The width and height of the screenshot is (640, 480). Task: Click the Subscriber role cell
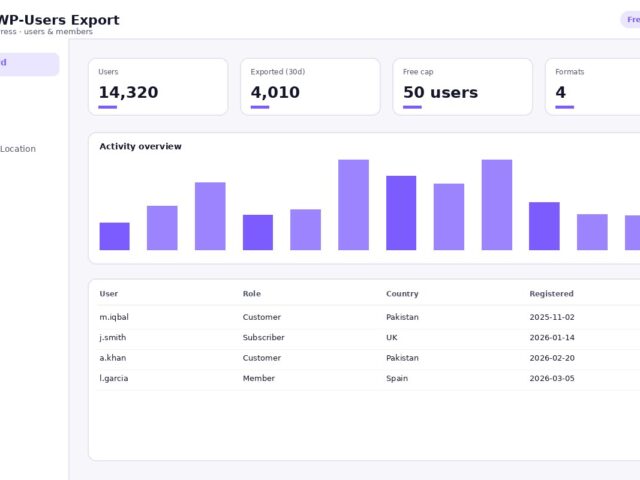(x=263, y=338)
